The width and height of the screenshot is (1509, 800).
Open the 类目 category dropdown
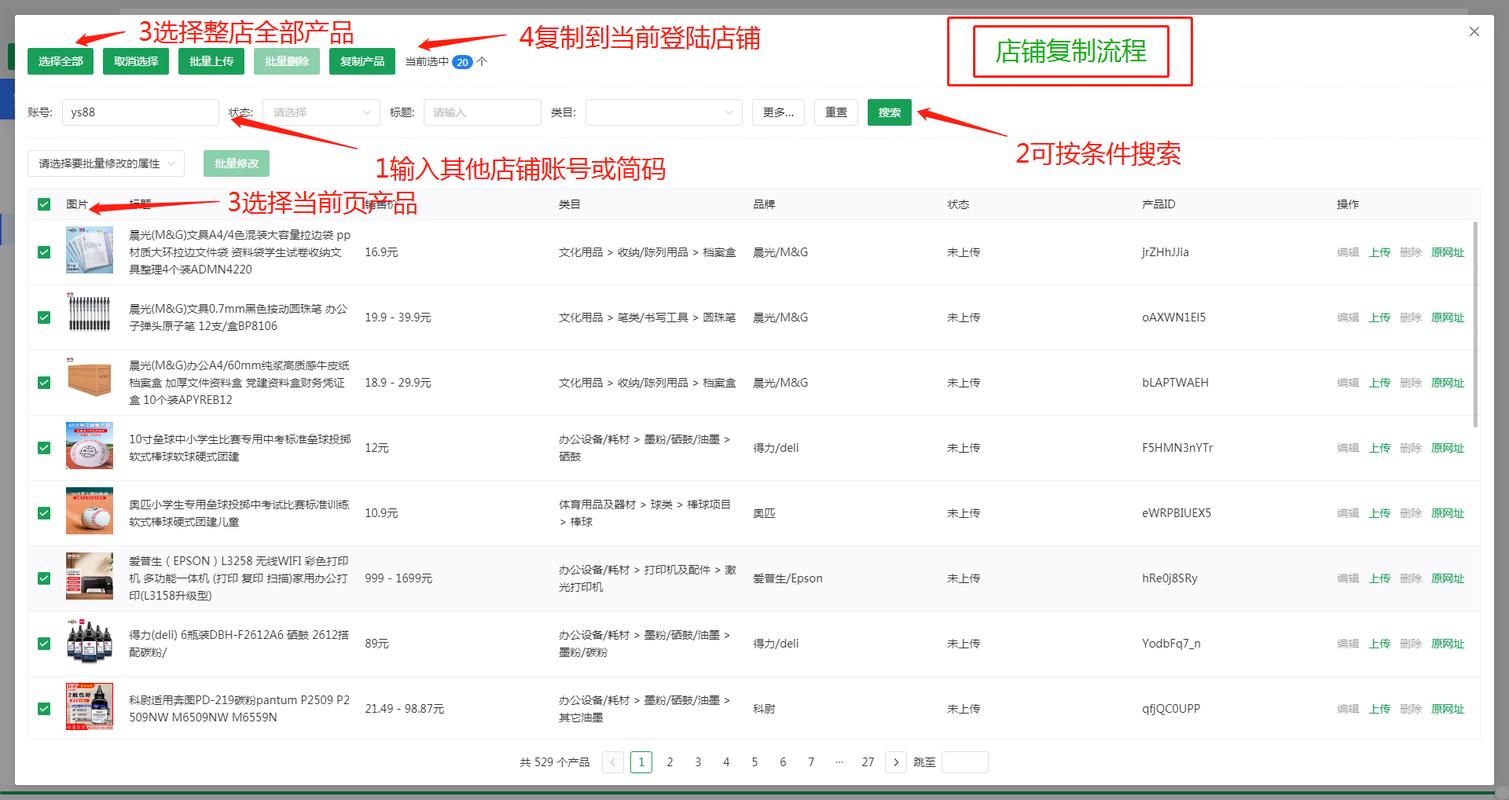(x=663, y=112)
